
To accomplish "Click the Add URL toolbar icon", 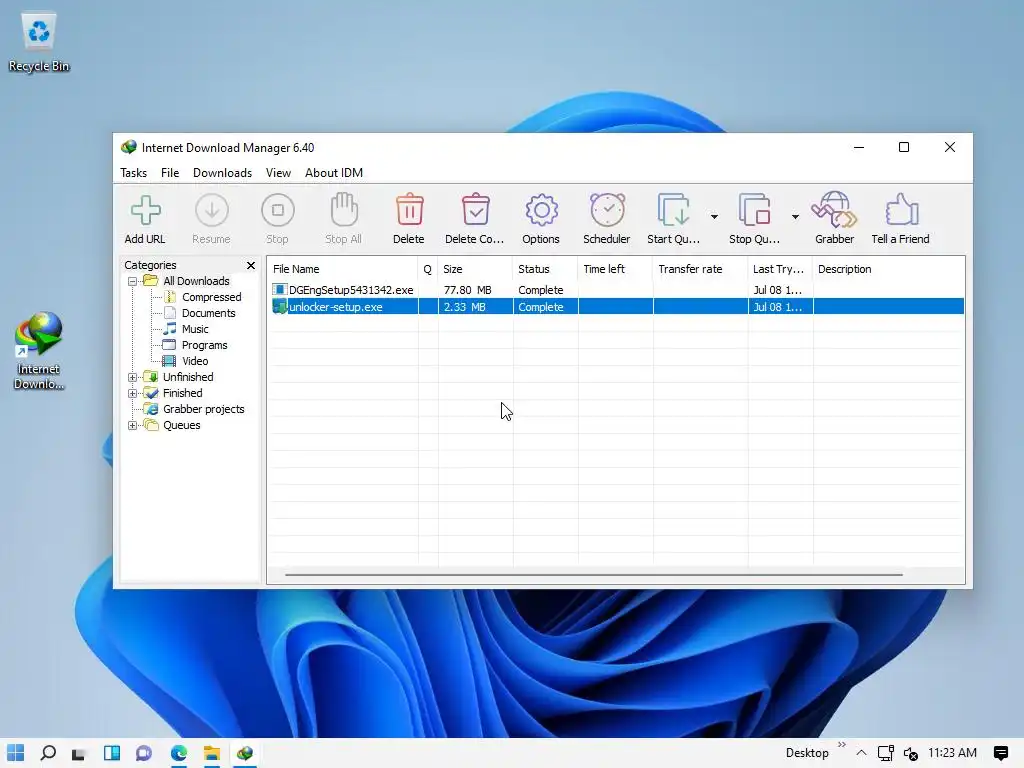I will click(x=145, y=211).
